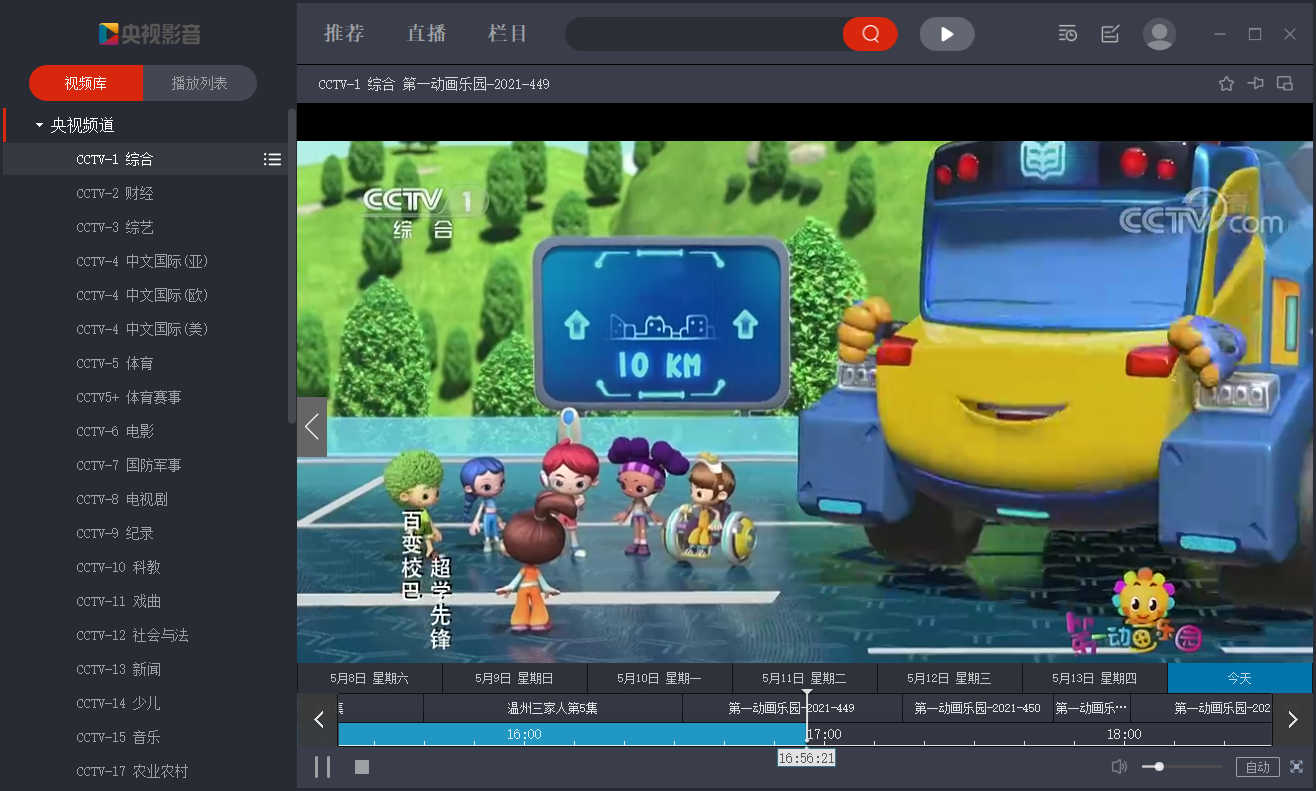Play 第一动画乐园-2021-449 in the schedule
The height and width of the screenshot is (791, 1316).
tap(792, 708)
